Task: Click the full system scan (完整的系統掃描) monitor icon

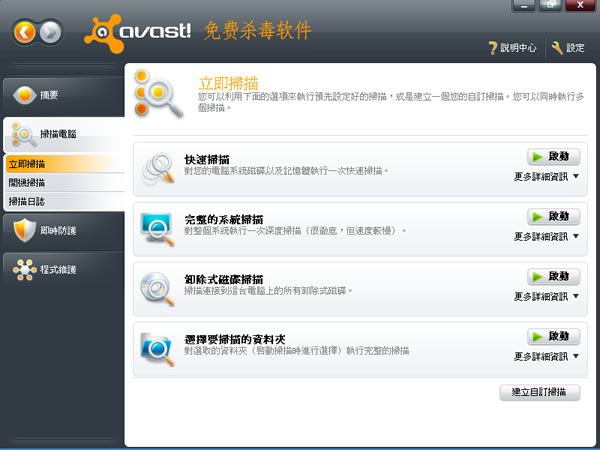Action: coord(159,226)
